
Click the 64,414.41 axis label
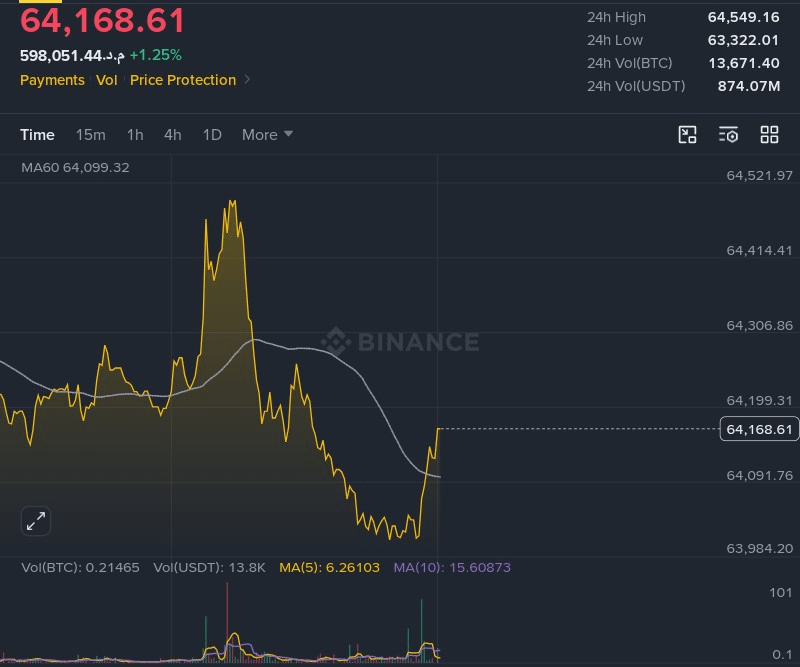point(759,251)
